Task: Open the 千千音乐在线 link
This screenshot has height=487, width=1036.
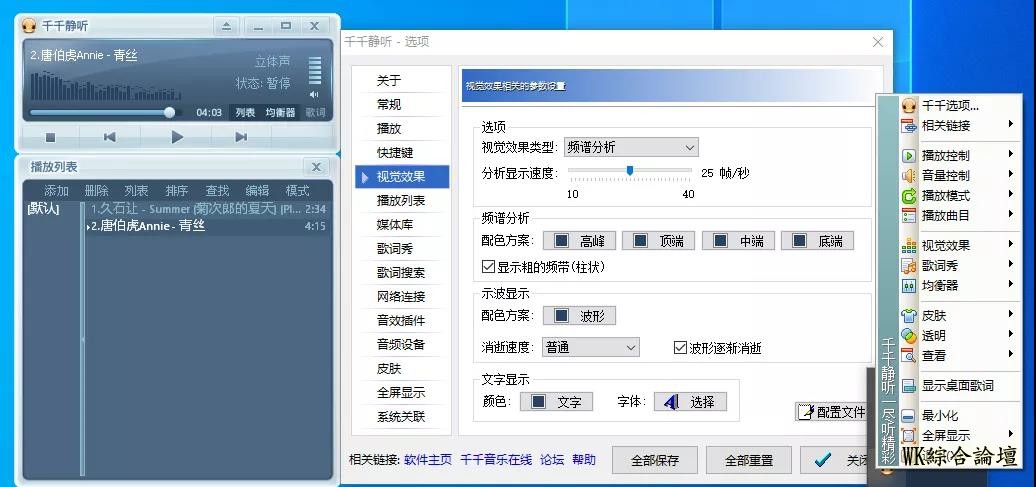Action: 496,459
